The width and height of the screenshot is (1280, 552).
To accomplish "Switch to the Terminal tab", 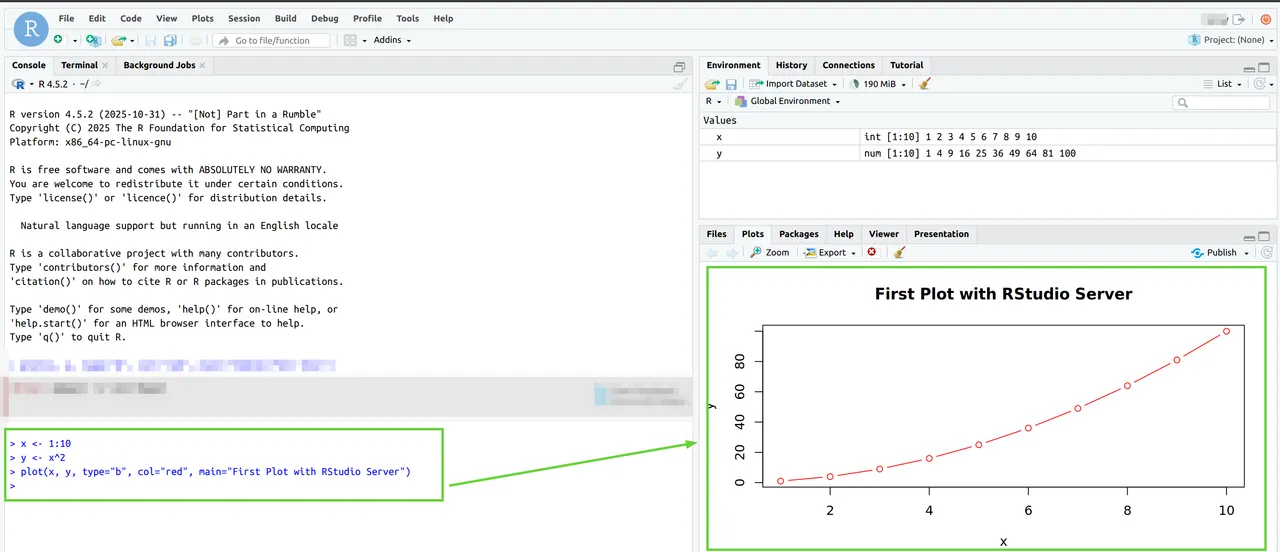I will (x=80, y=65).
